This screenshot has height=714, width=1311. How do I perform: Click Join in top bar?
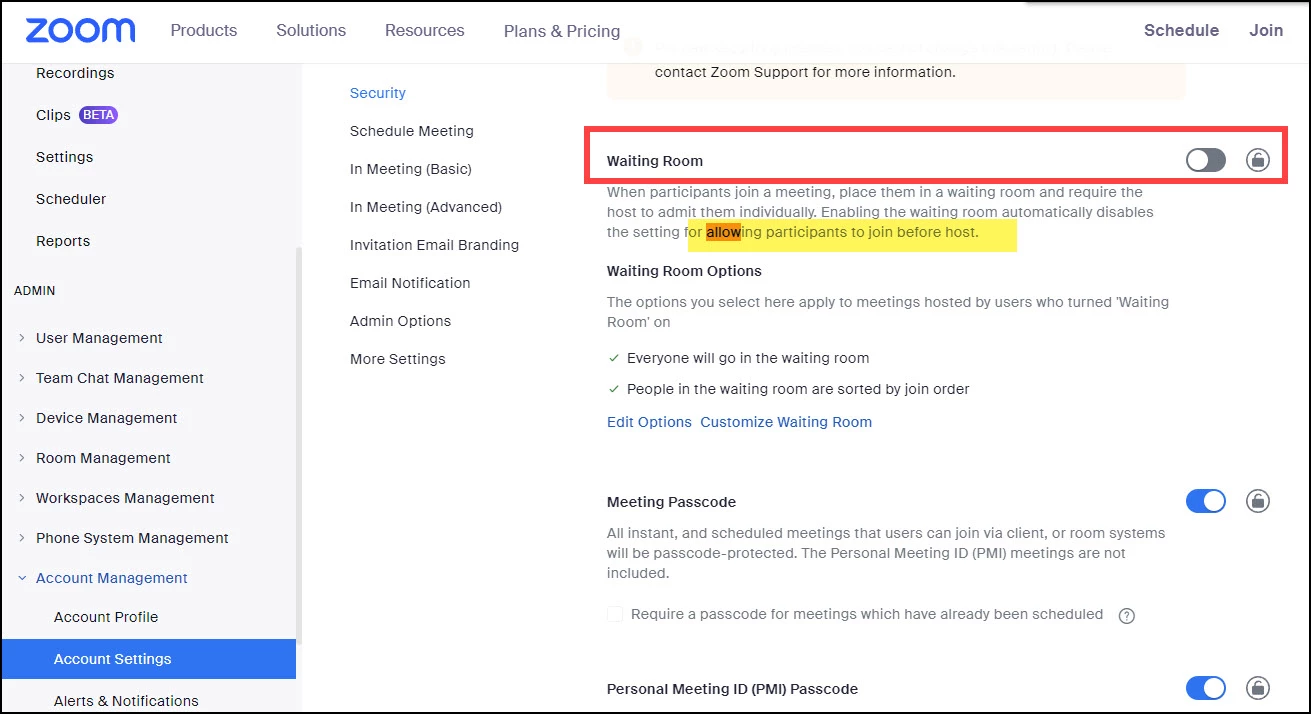tap(1266, 30)
